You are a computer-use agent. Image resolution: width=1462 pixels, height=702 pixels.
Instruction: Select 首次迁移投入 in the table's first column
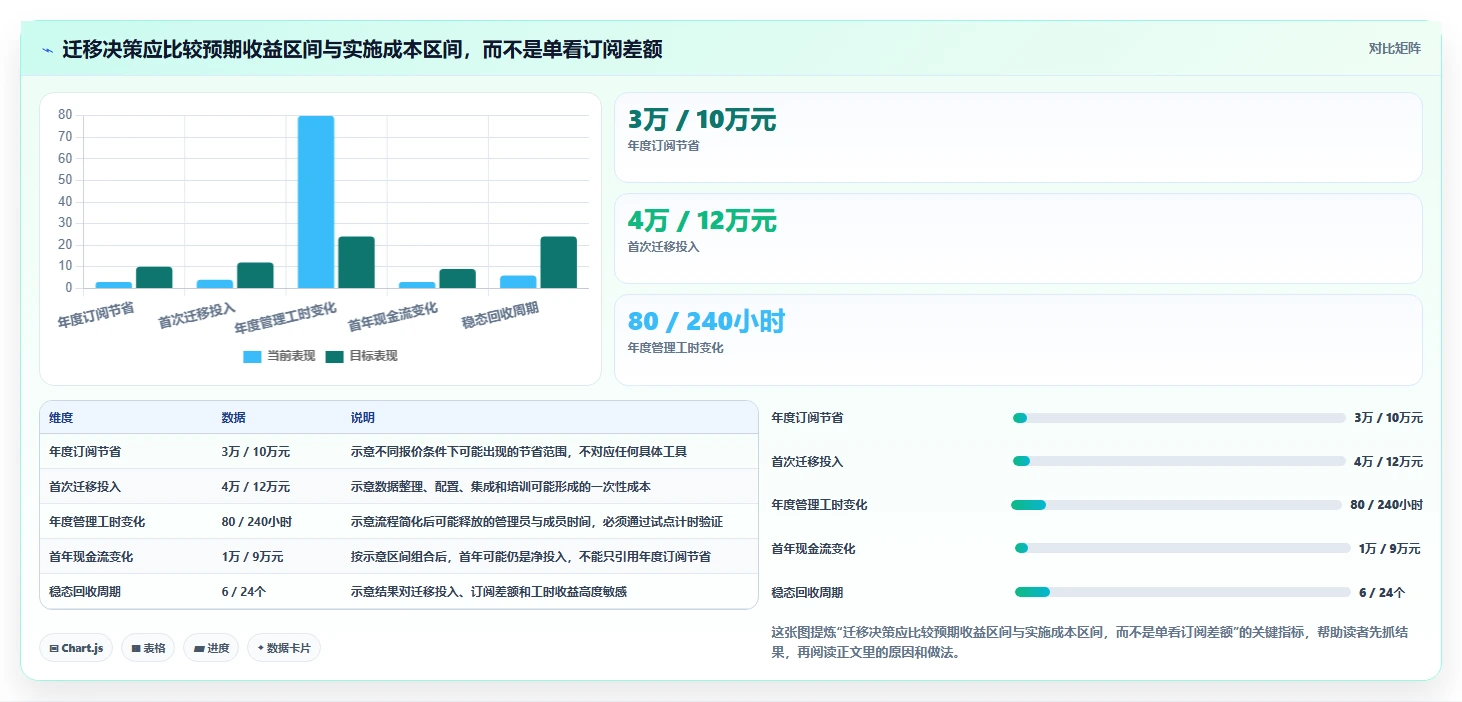coord(85,487)
